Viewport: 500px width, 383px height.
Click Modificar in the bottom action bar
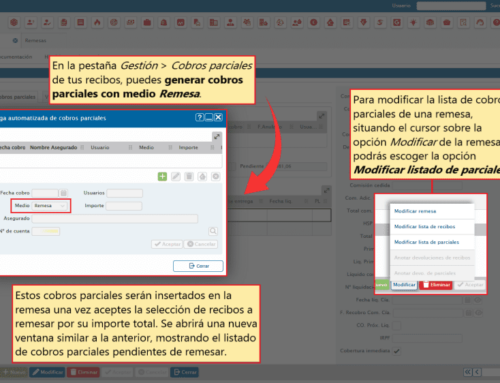point(47,372)
